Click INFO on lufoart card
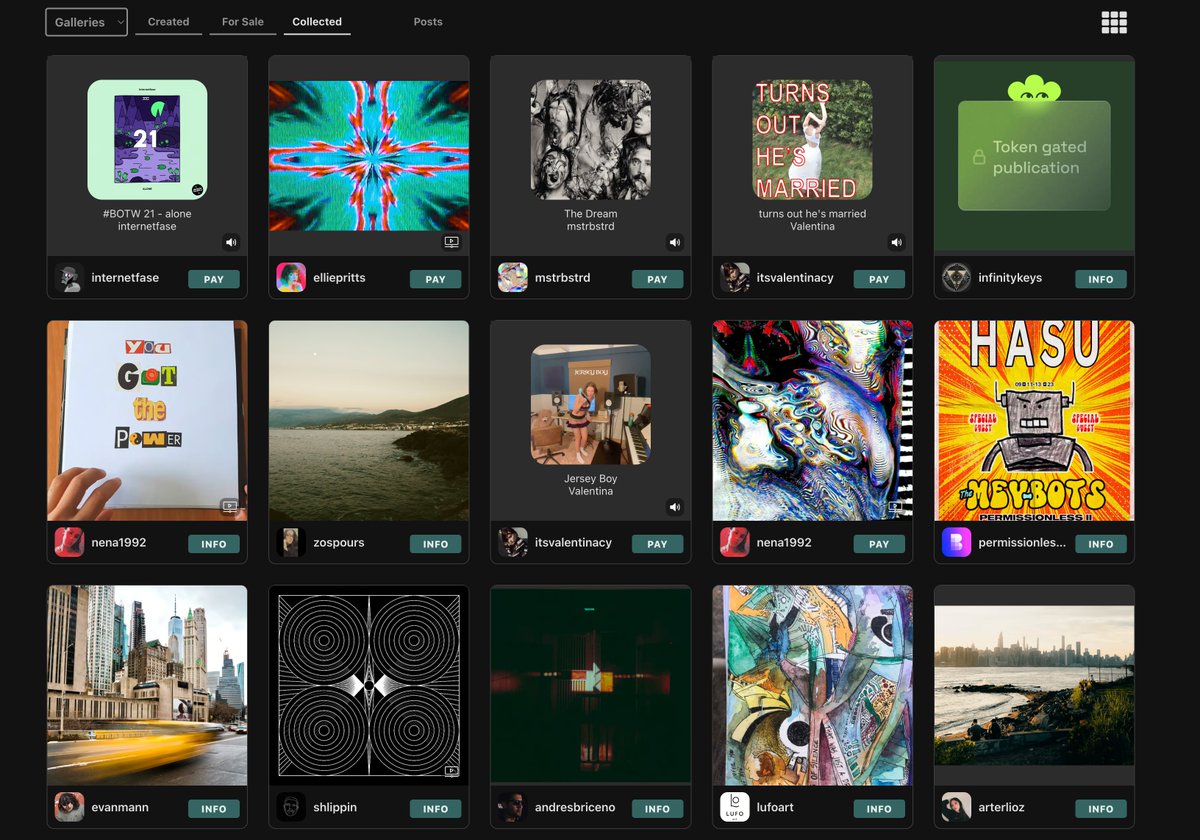1200x840 pixels. point(880,809)
